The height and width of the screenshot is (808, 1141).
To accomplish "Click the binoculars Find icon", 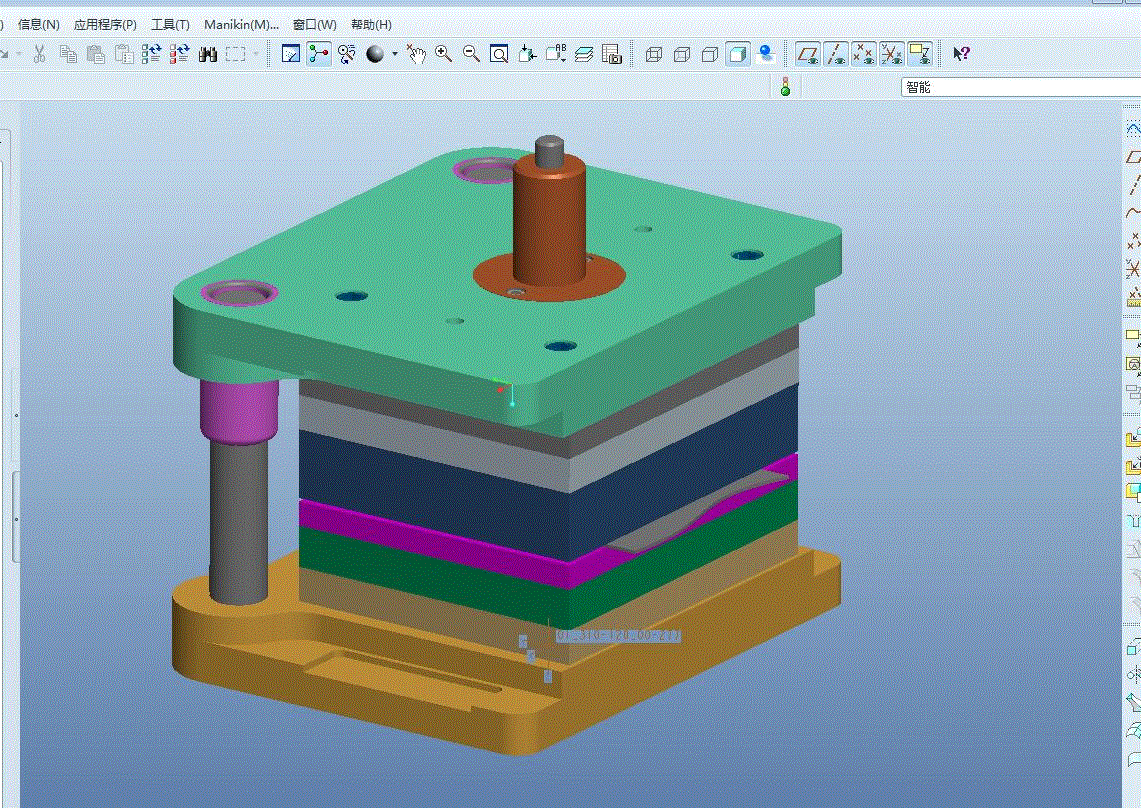I will point(208,54).
